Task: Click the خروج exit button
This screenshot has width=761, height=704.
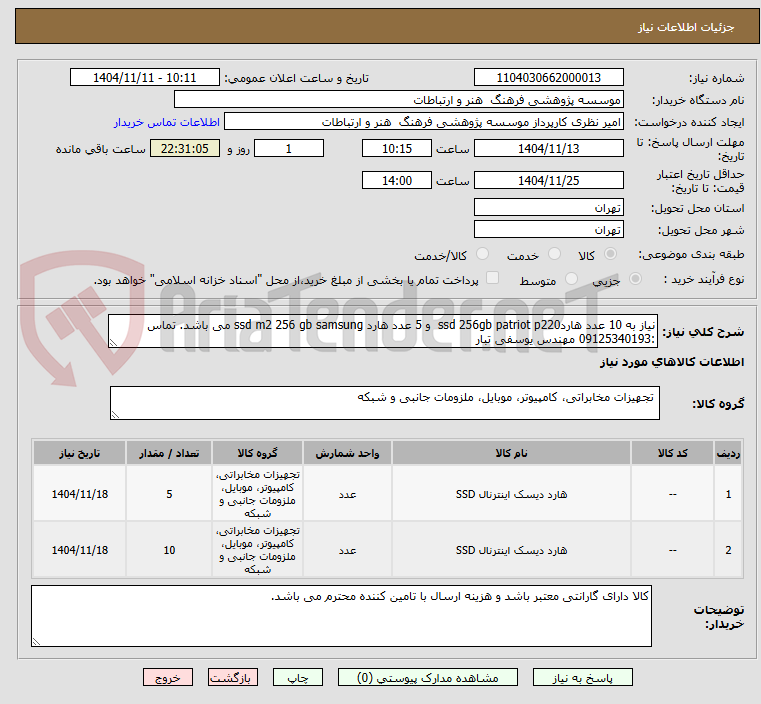Action: [x=167, y=677]
